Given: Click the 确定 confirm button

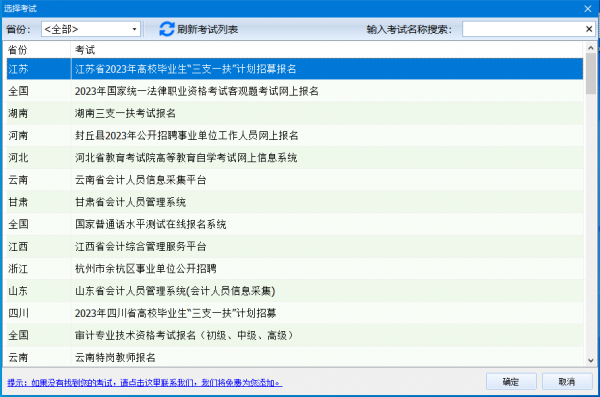Looking at the screenshot, I should coord(511,381).
